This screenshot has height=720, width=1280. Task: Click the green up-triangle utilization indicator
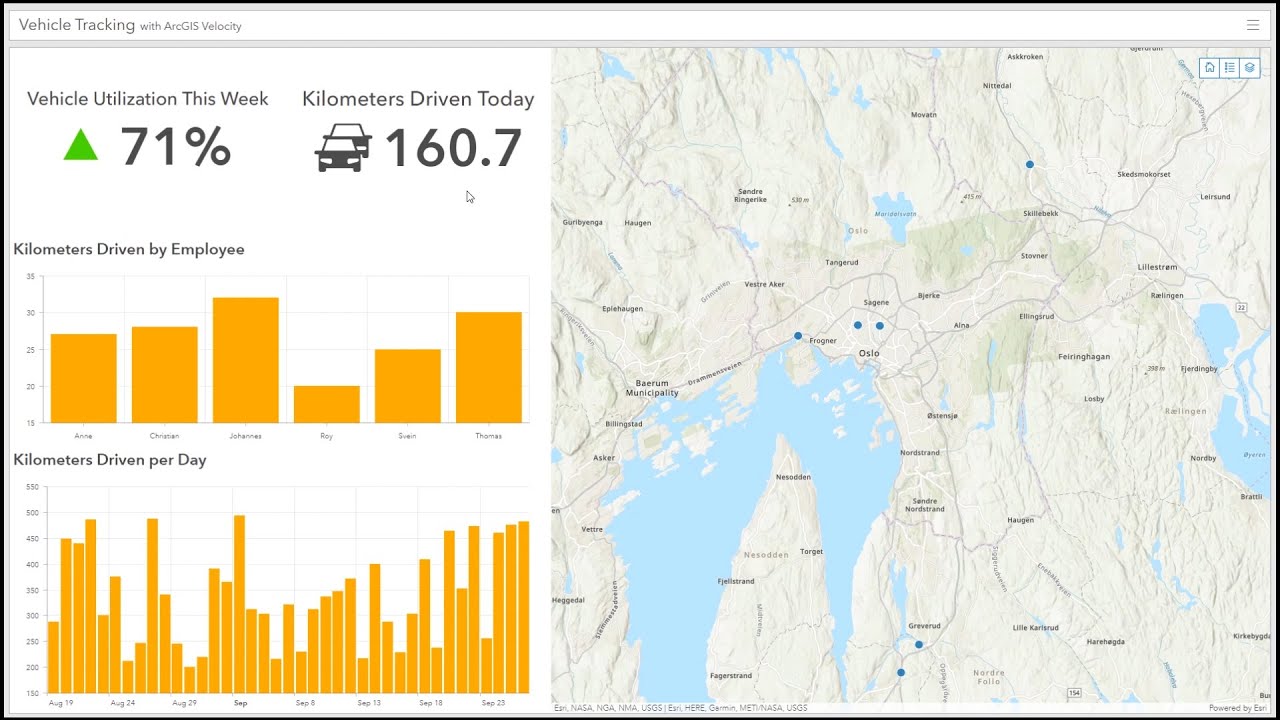[81, 145]
